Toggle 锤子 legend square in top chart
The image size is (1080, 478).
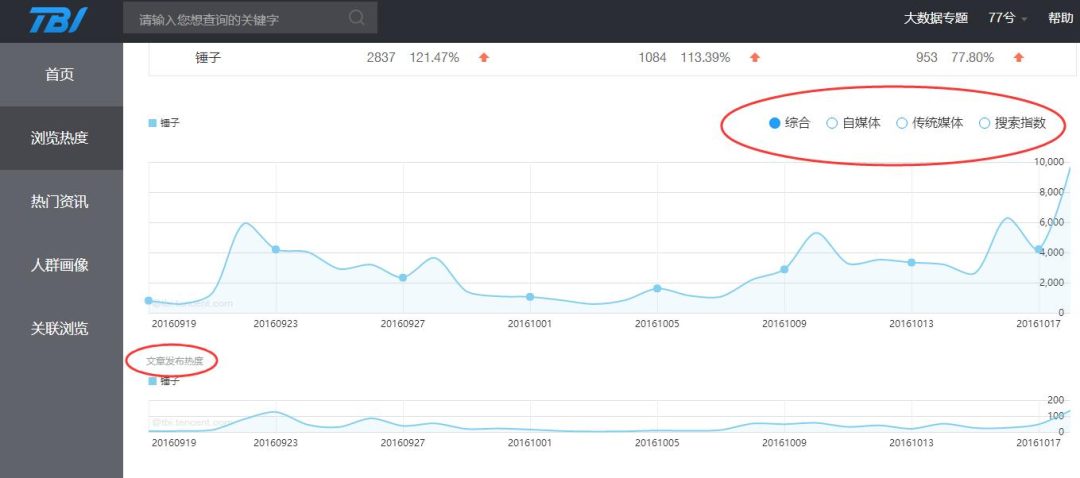(x=153, y=123)
